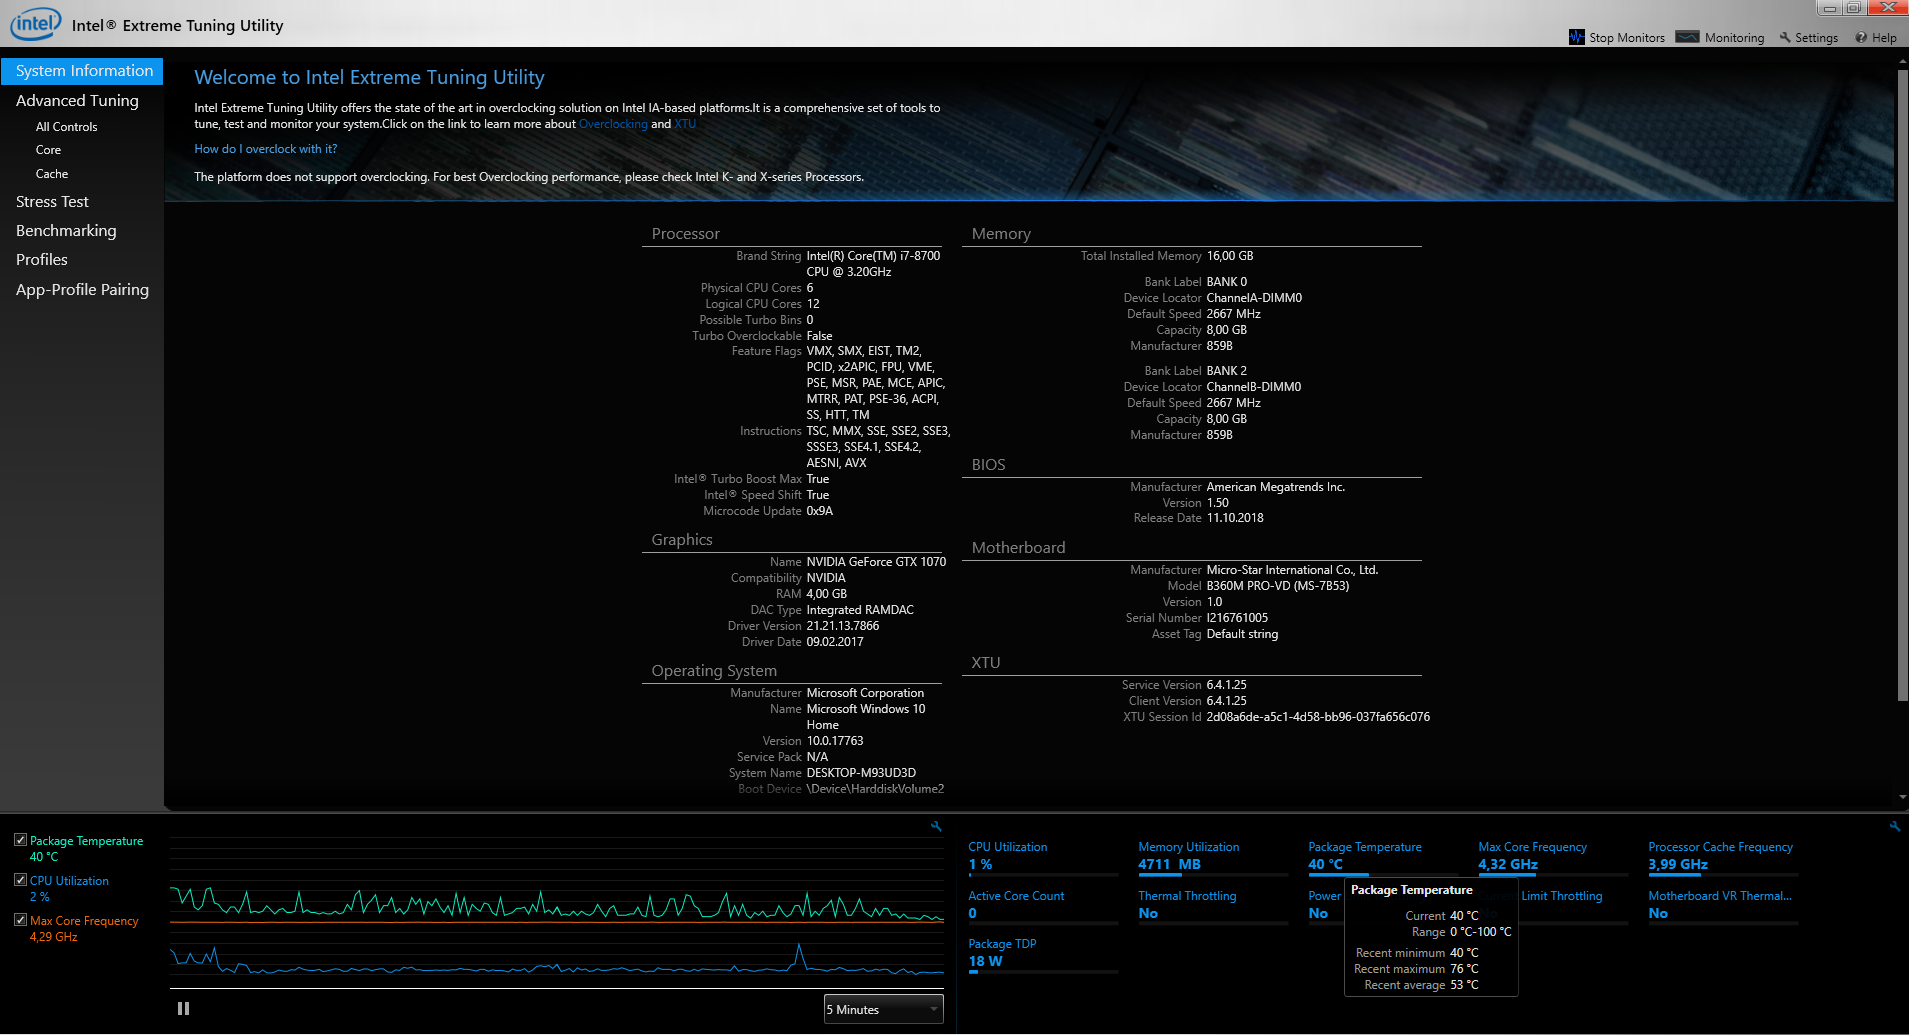The image size is (1909, 1035).
Task: Go to All Controls under Advanced Tuning
Action: click(x=67, y=127)
